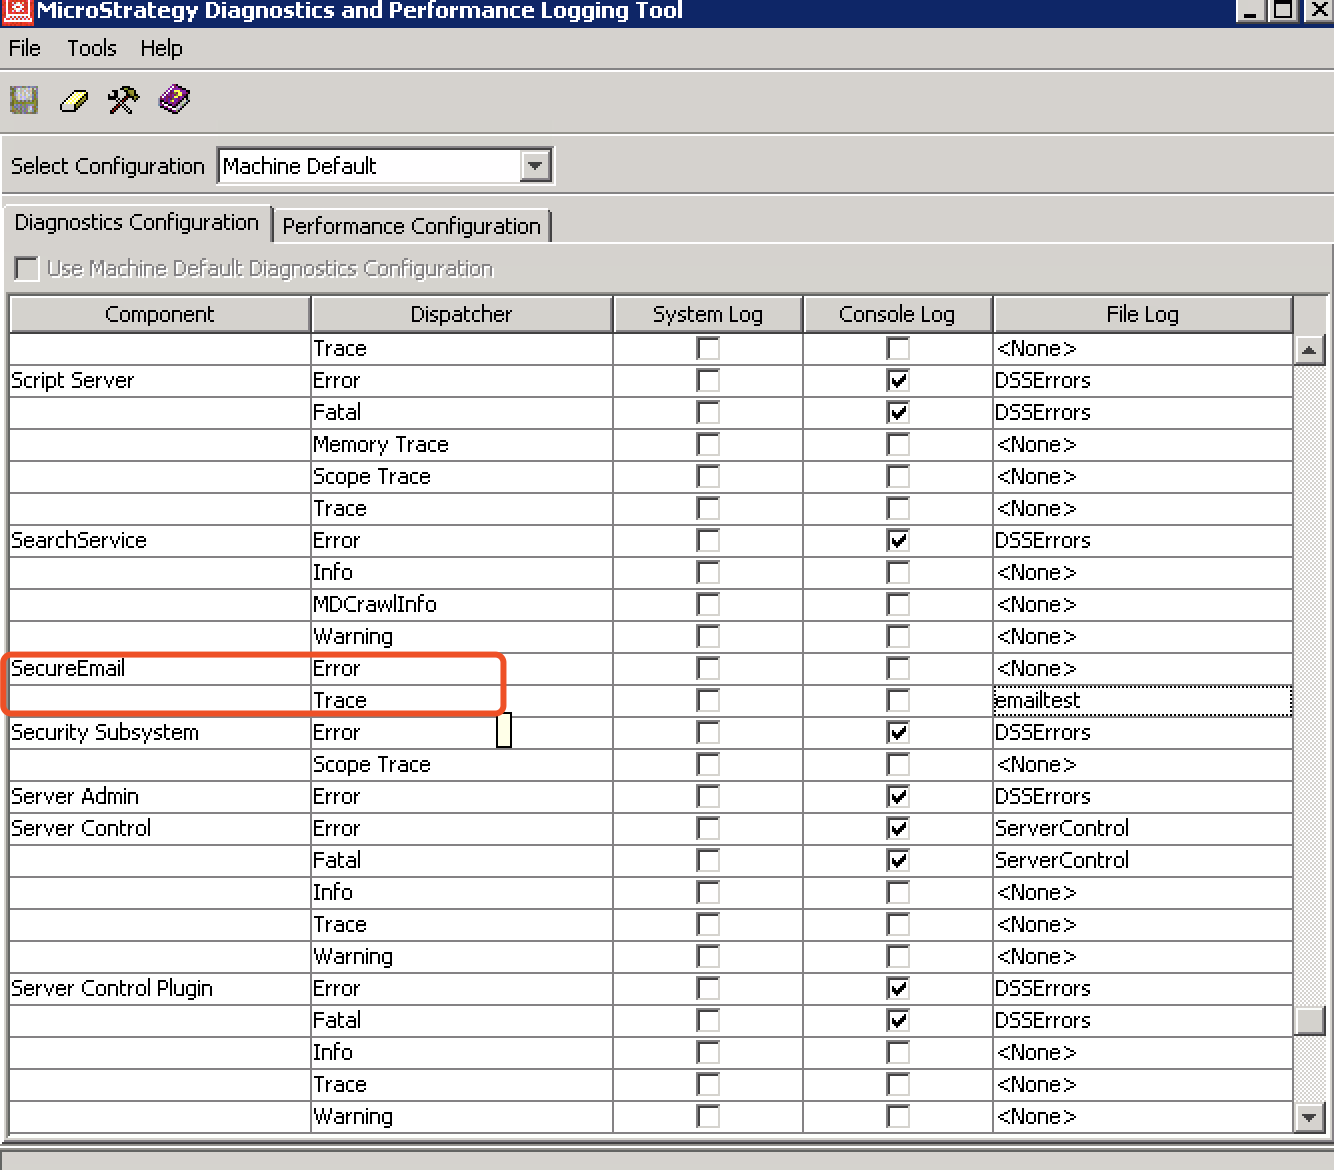1334x1170 pixels.
Task: Select the SearchService Warning dispatcher cell
Action: coord(461,636)
